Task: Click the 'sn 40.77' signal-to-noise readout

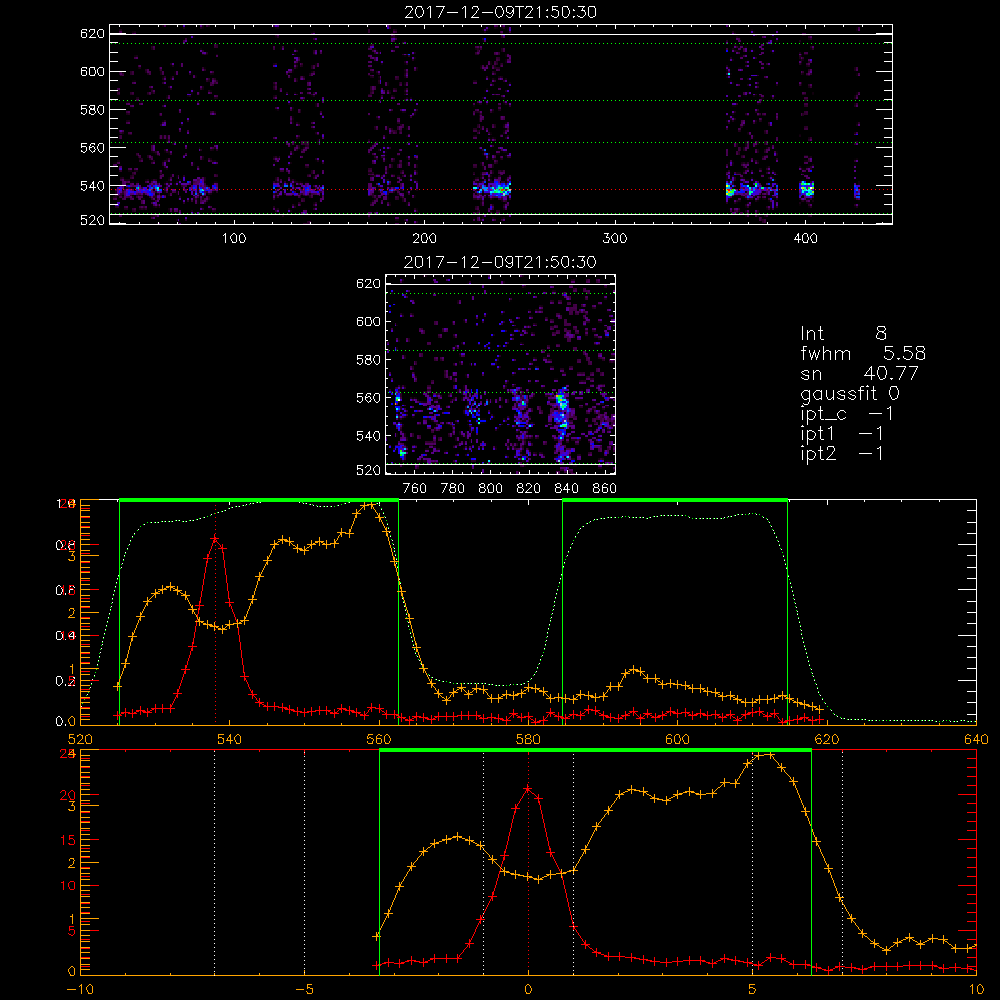Action: (x=859, y=373)
